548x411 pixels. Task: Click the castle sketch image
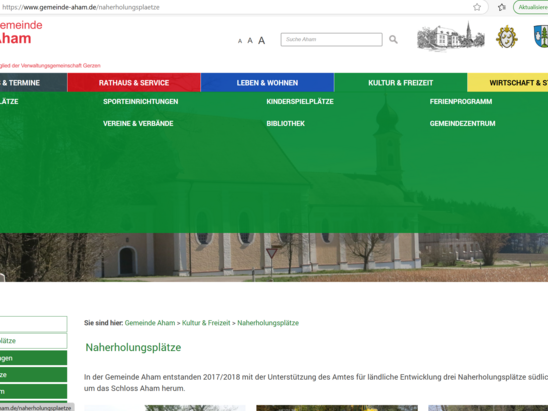(450, 36)
